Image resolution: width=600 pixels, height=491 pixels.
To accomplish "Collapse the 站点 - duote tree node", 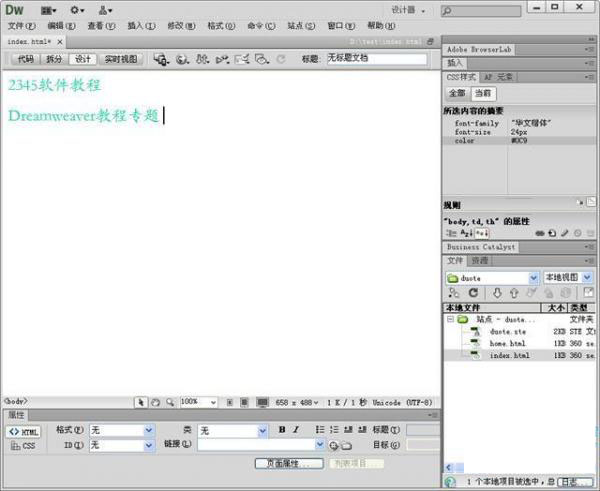I will [450, 319].
